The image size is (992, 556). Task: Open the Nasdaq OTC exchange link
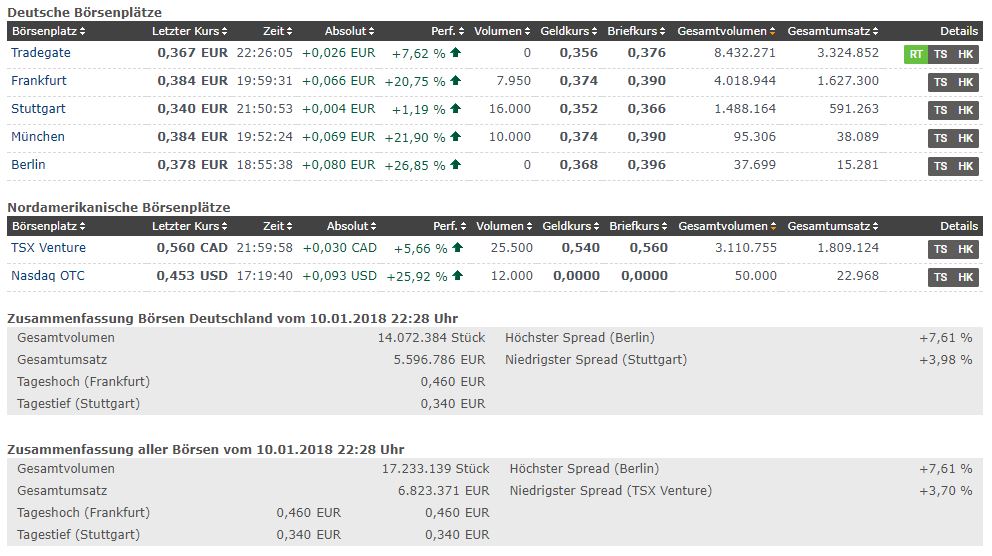(48, 276)
